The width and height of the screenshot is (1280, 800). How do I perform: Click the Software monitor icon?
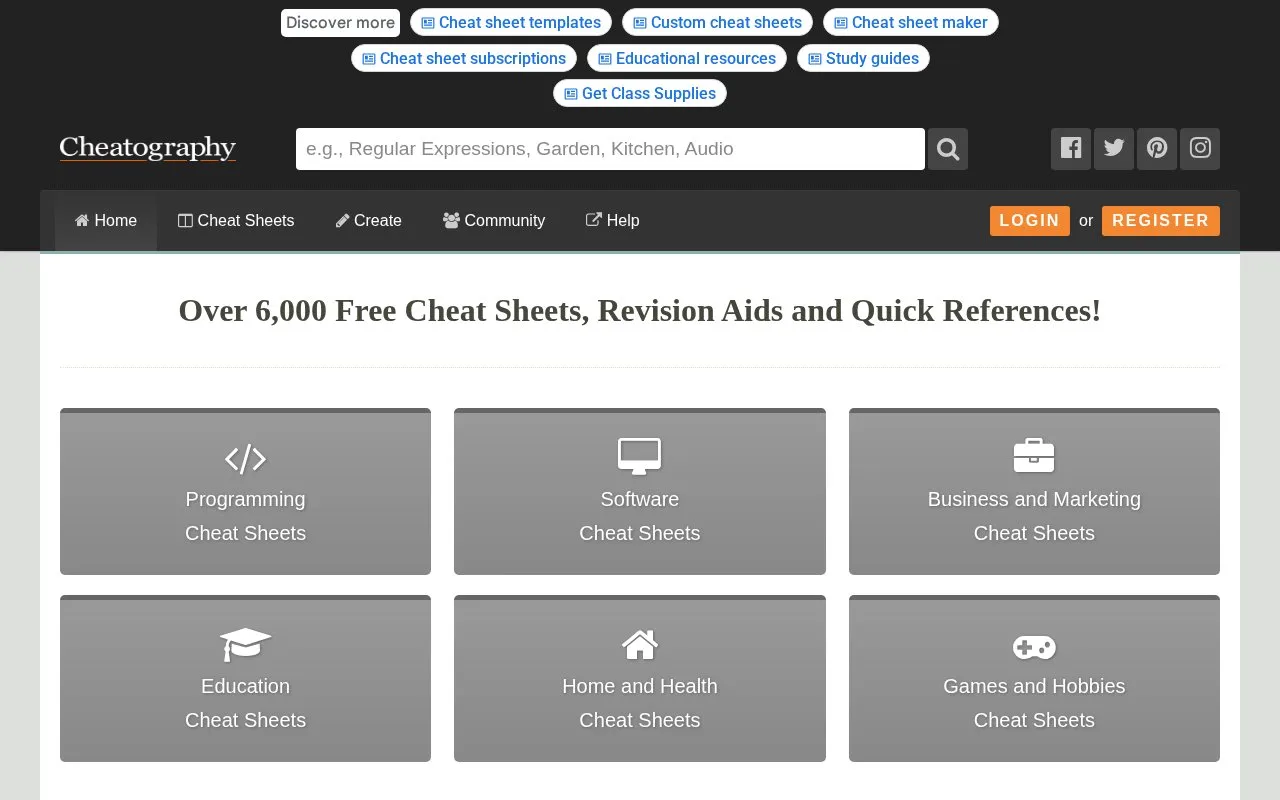(640, 456)
